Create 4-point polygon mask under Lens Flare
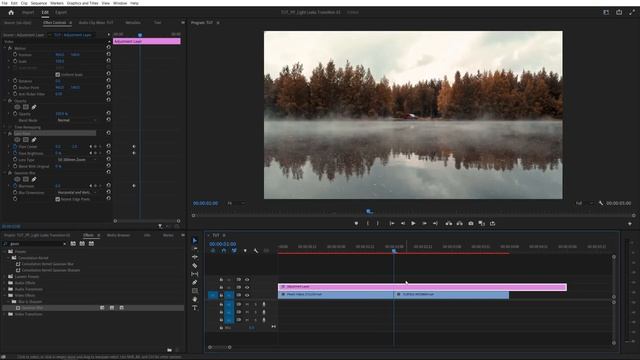The image size is (640, 360). 26,140
